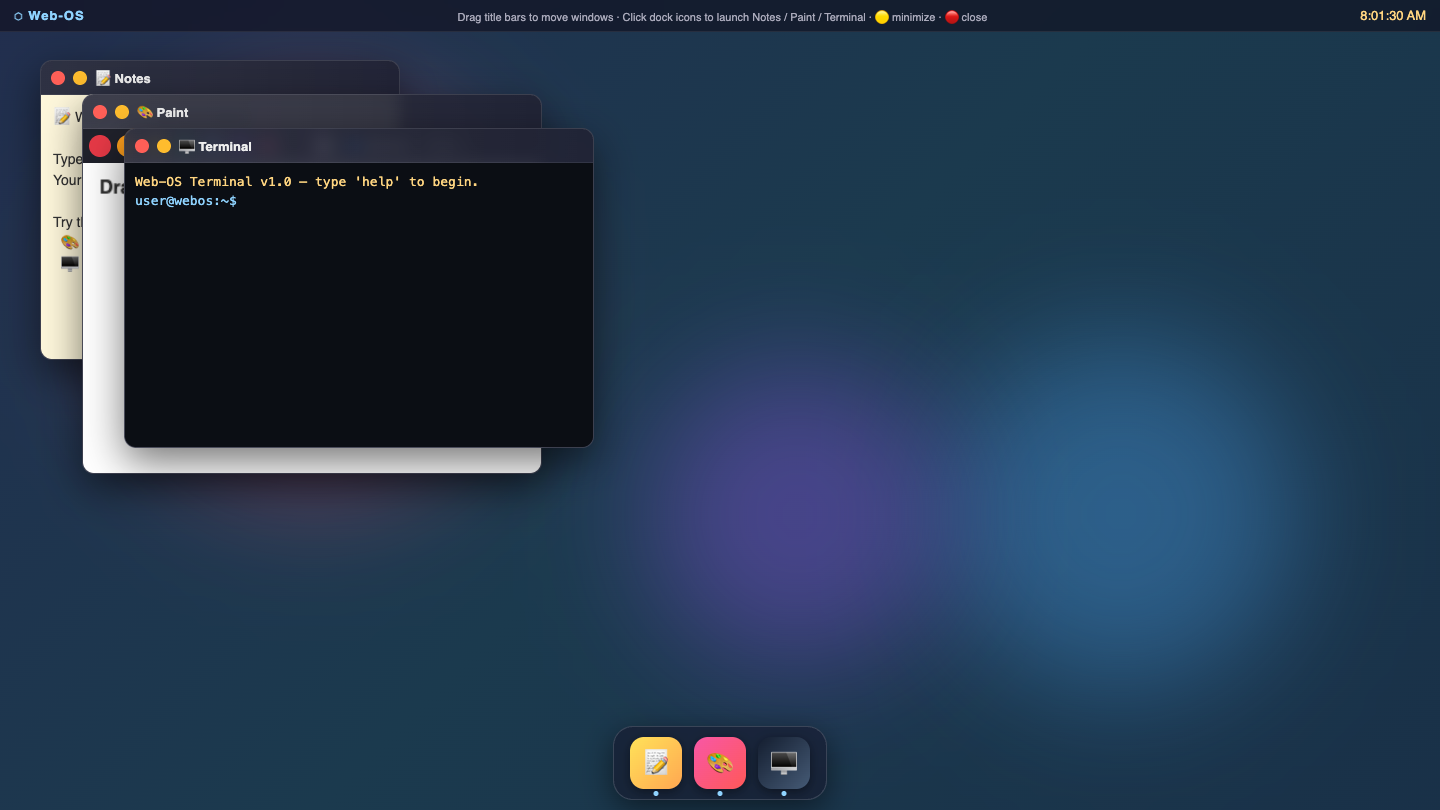
Task: Click the clock in the top bar
Action: point(1393,16)
